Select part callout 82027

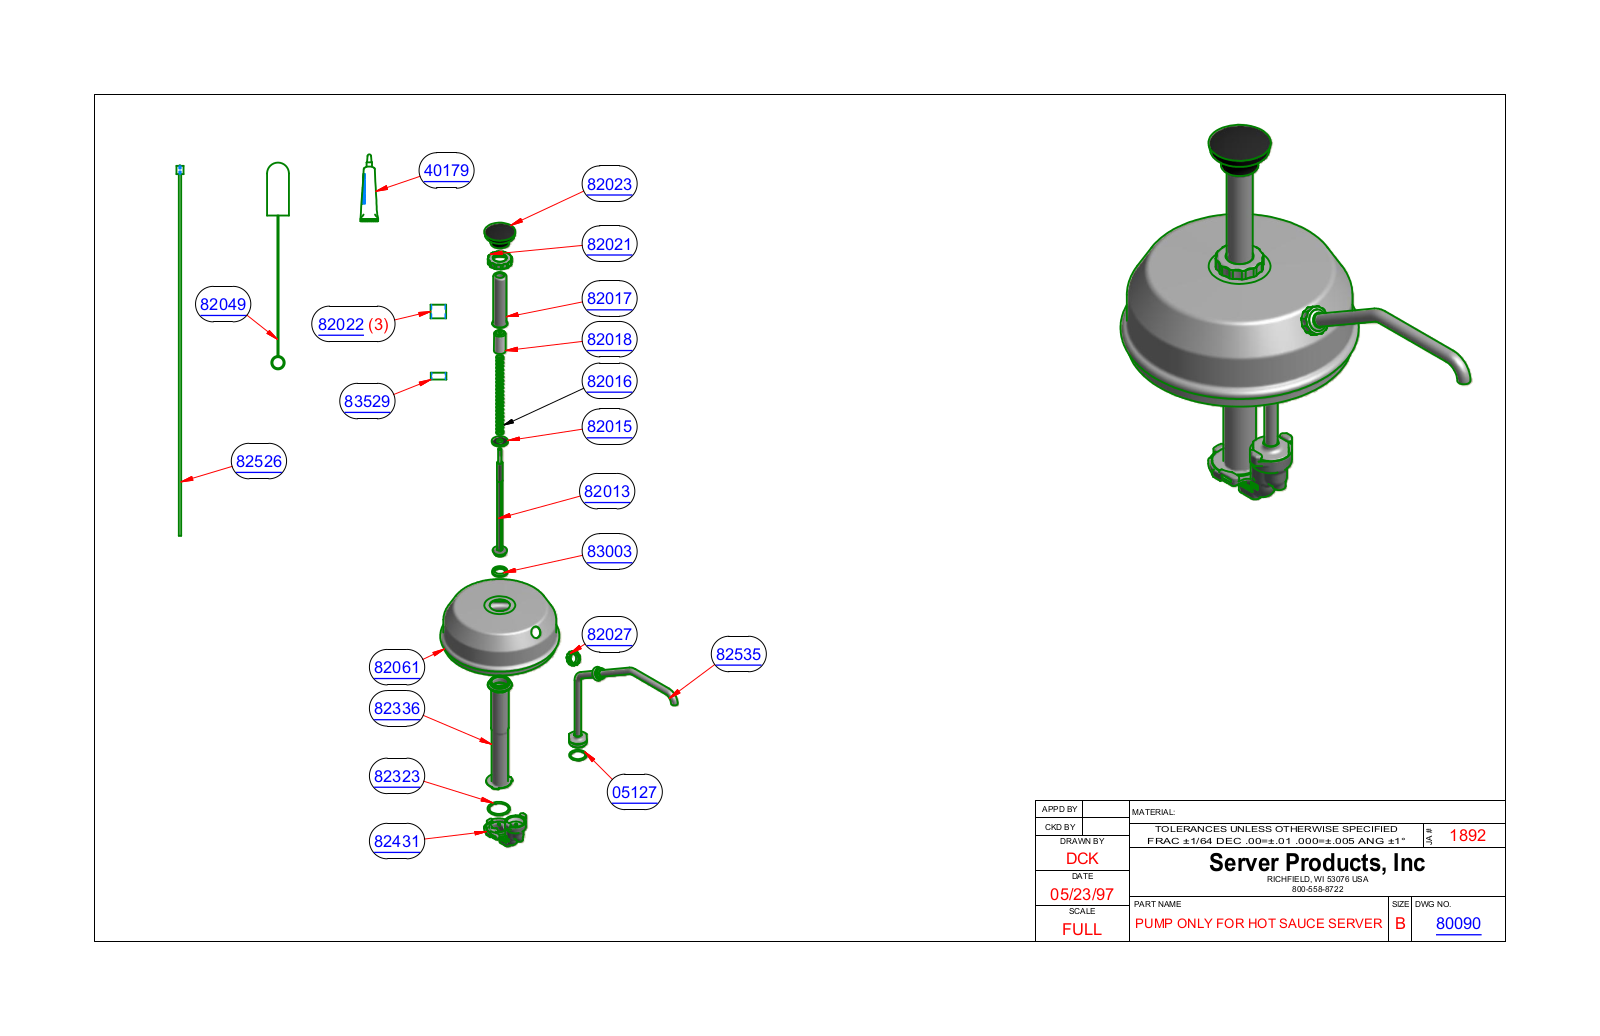point(609,634)
